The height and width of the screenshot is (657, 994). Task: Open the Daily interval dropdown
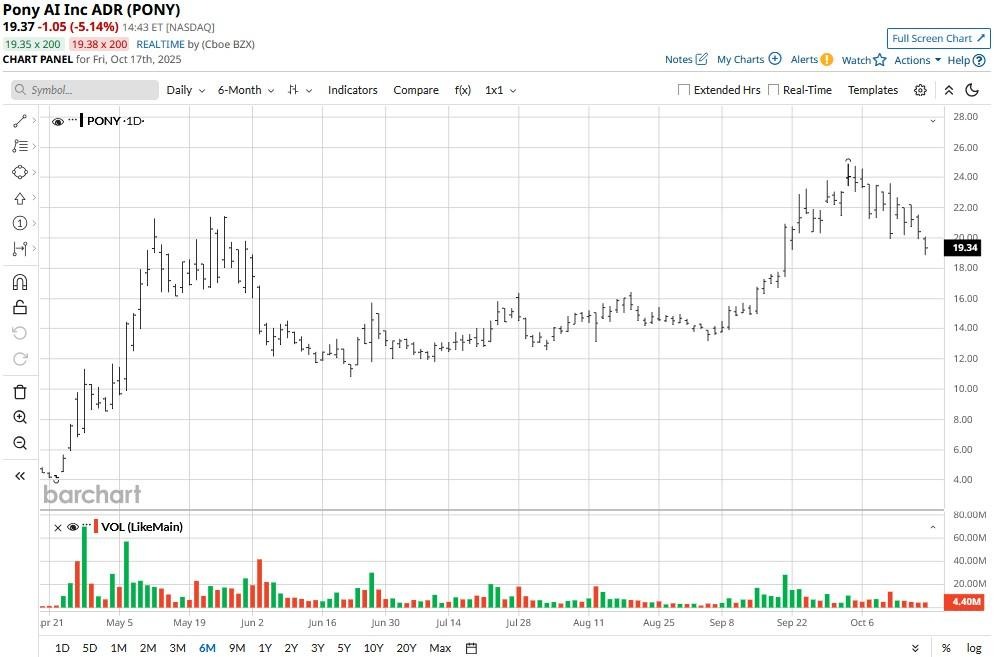pyautogui.click(x=185, y=90)
